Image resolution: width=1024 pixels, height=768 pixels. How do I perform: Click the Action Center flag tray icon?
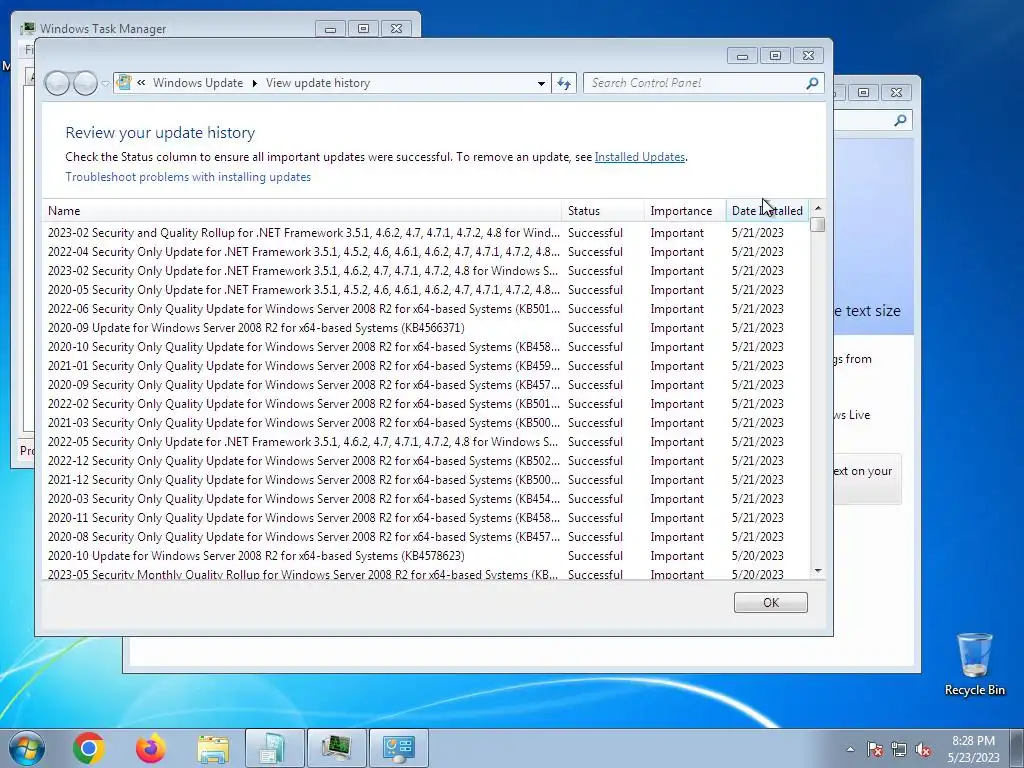pyautogui.click(x=874, y=749)
